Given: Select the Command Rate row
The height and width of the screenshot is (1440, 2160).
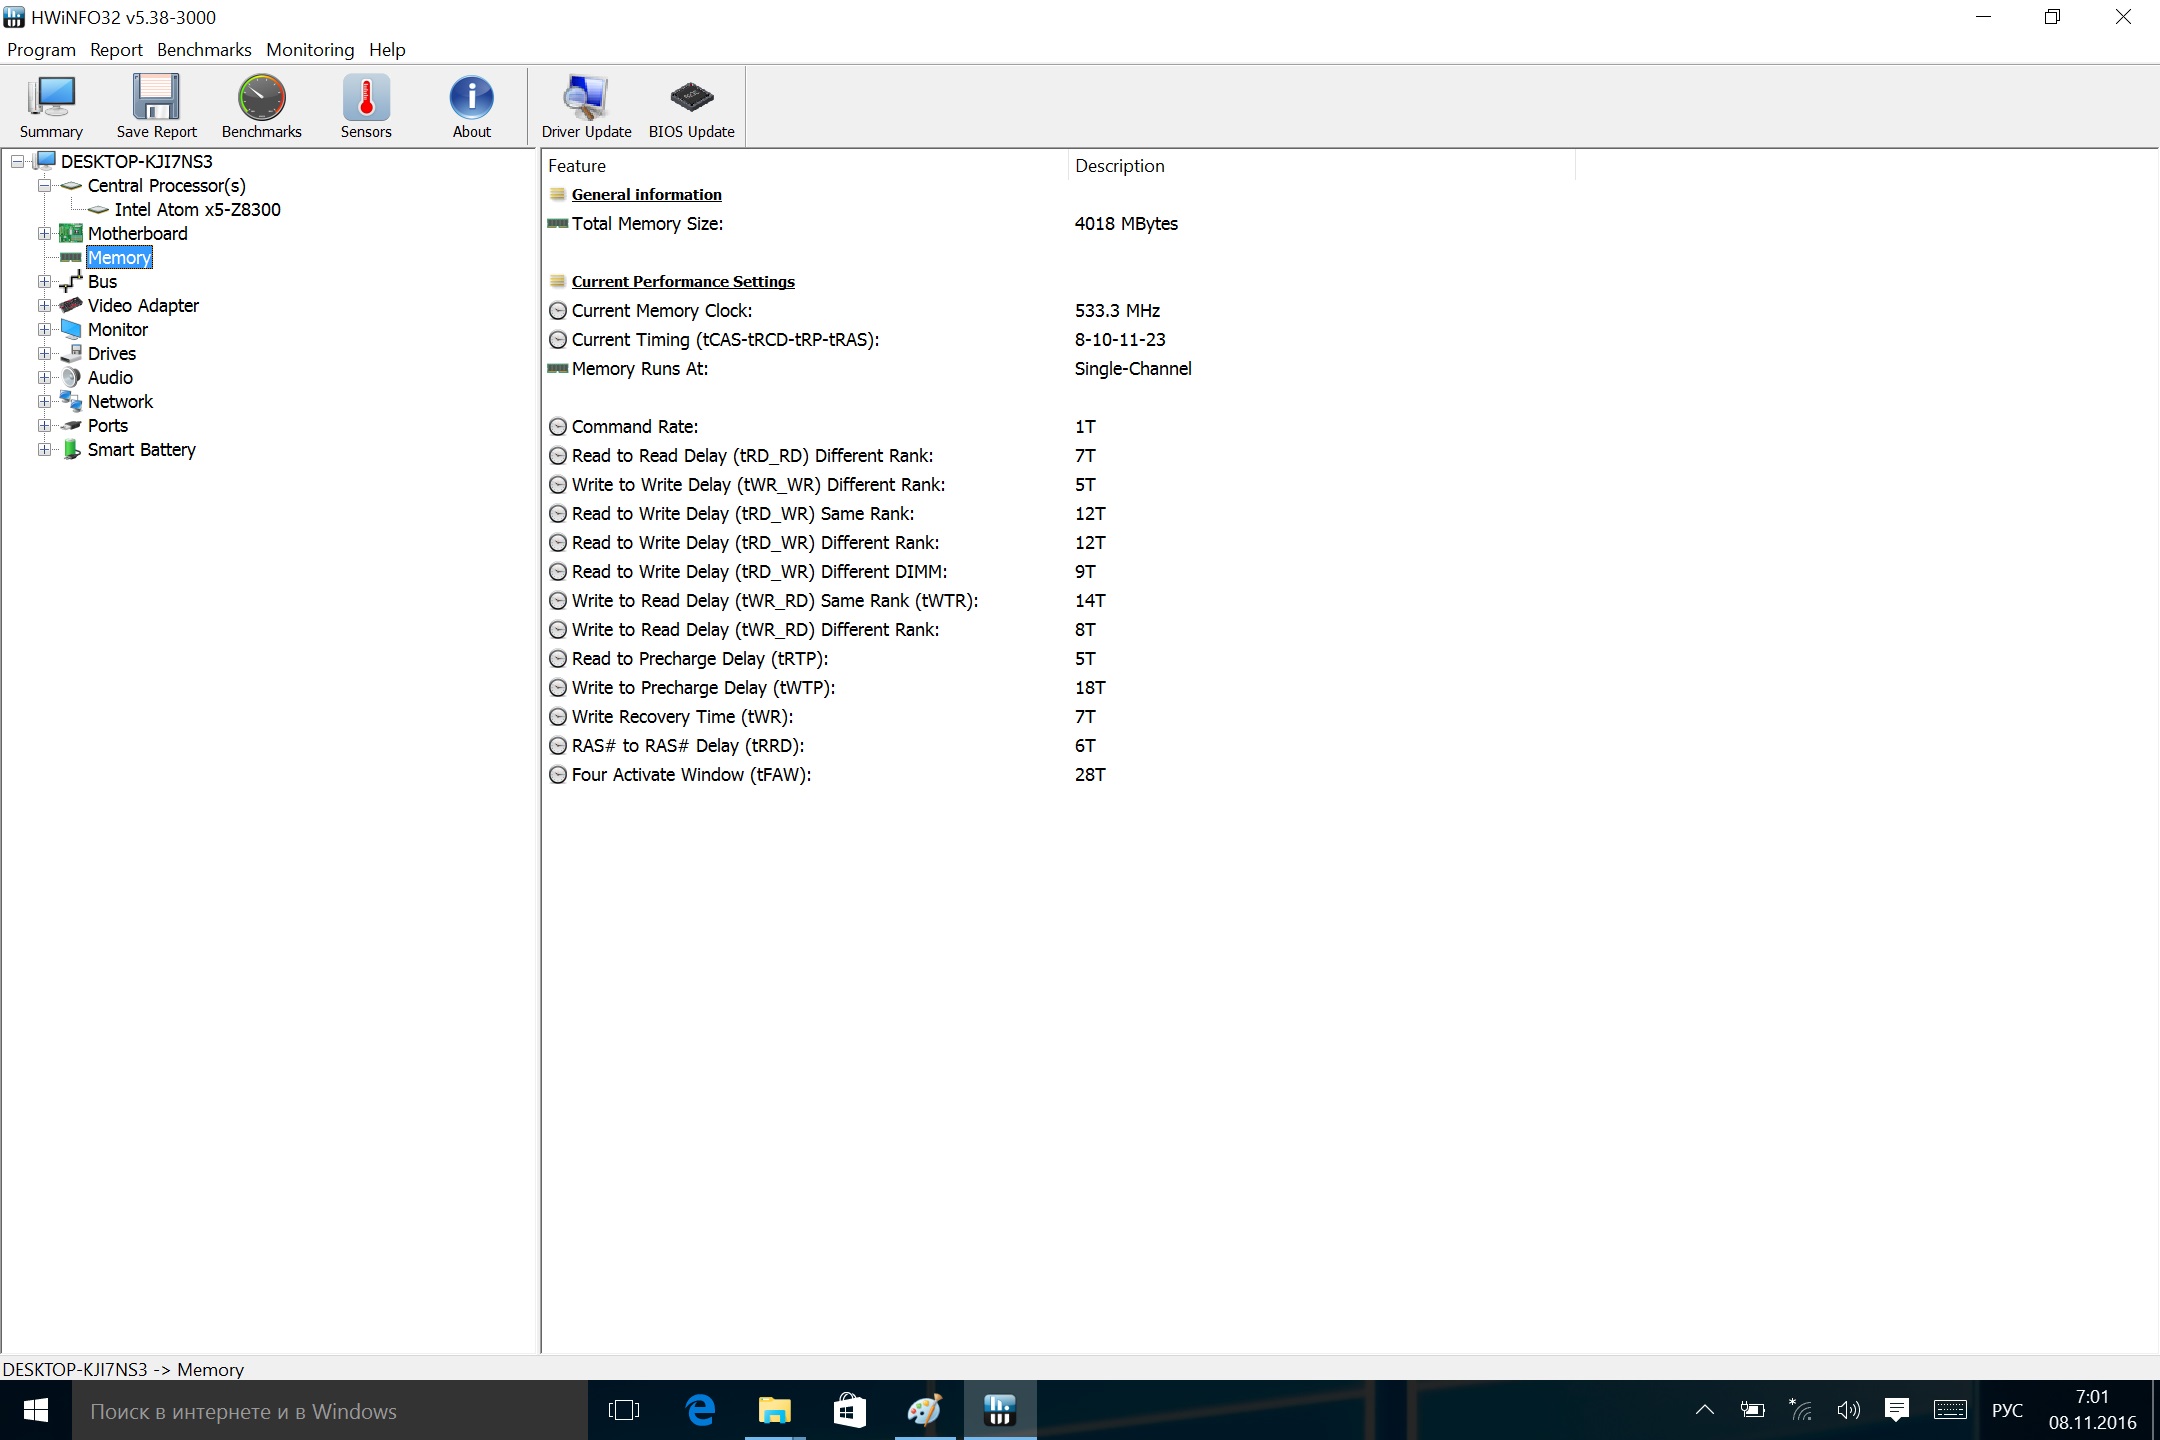Looking at the screenshot, I should pos(822,426).
